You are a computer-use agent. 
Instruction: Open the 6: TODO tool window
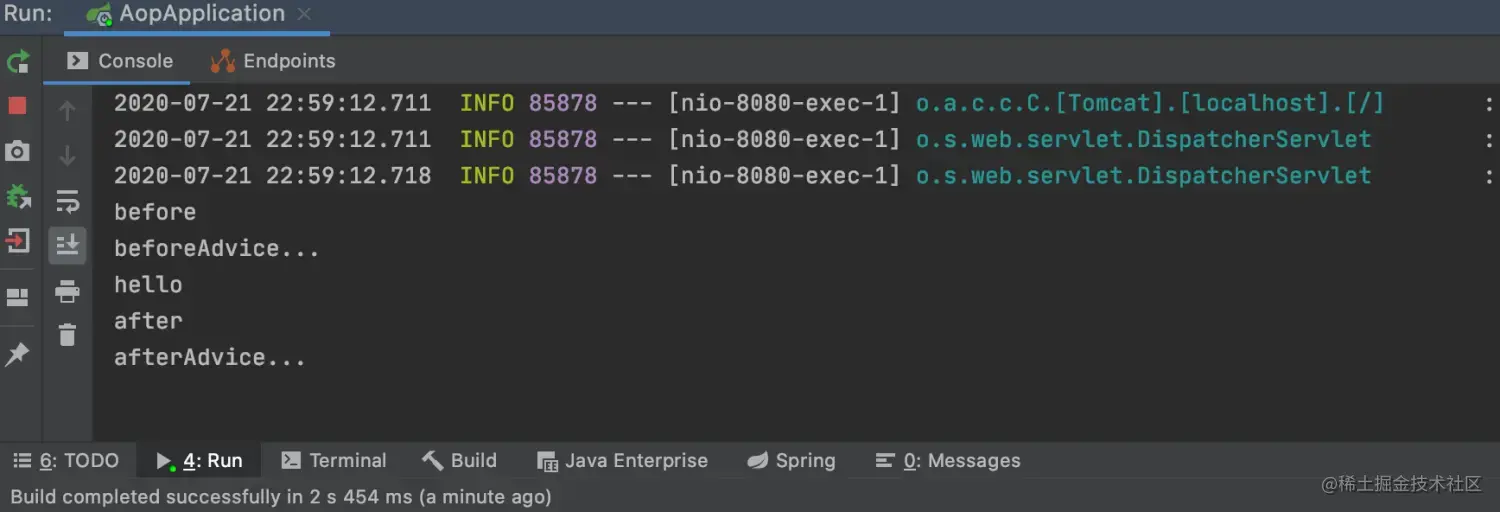[66, 461]
